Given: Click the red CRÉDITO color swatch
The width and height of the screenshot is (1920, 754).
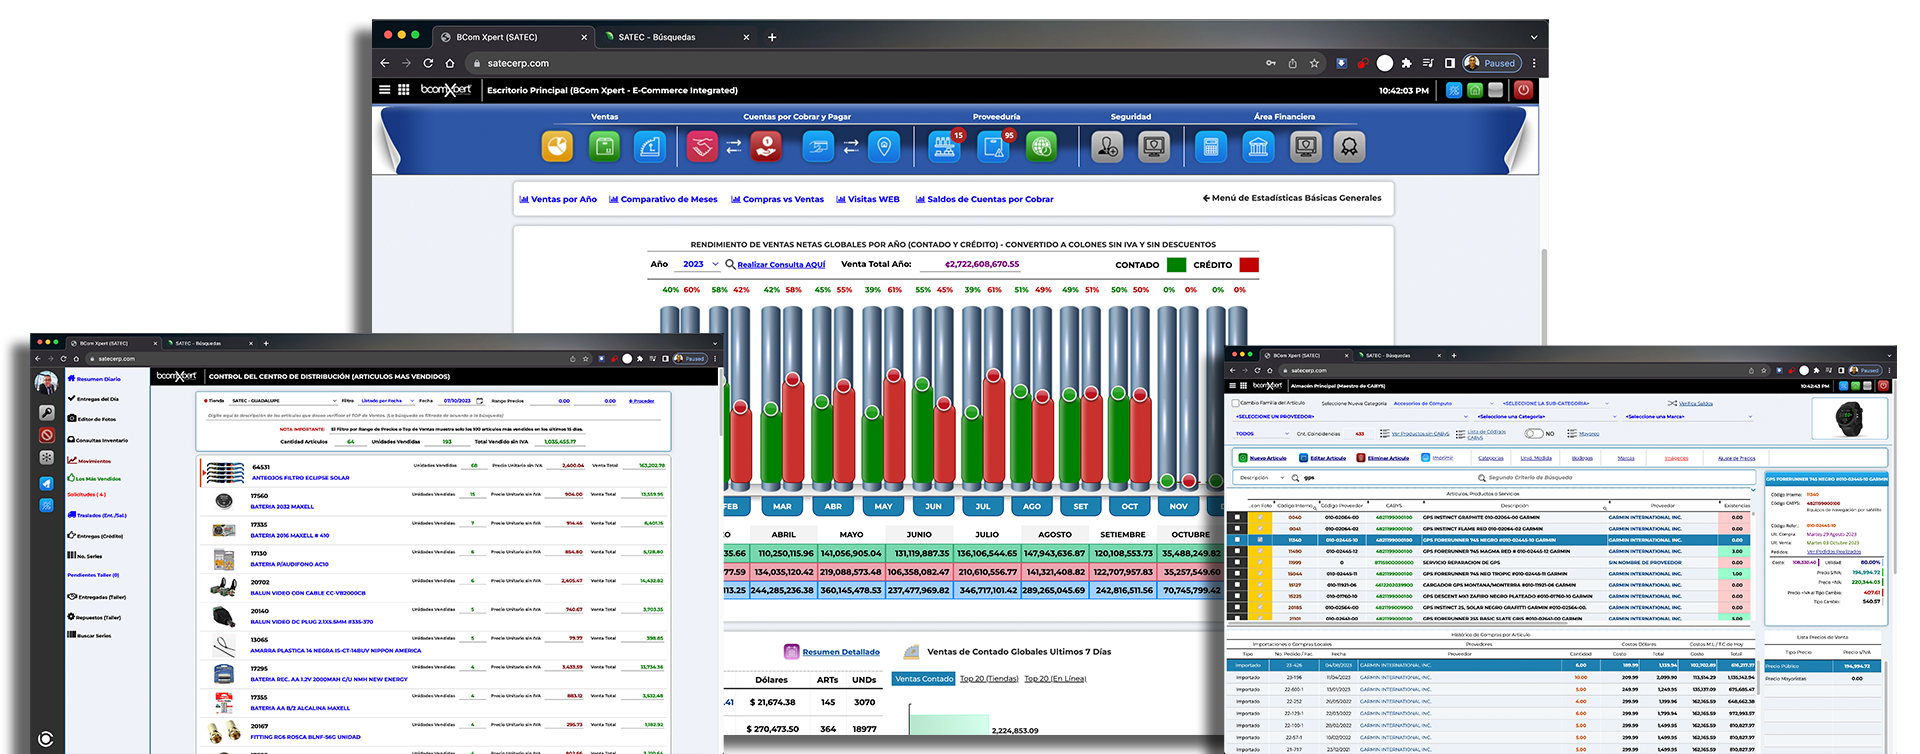Looking at the screenshot, I should pos(1248,265).
